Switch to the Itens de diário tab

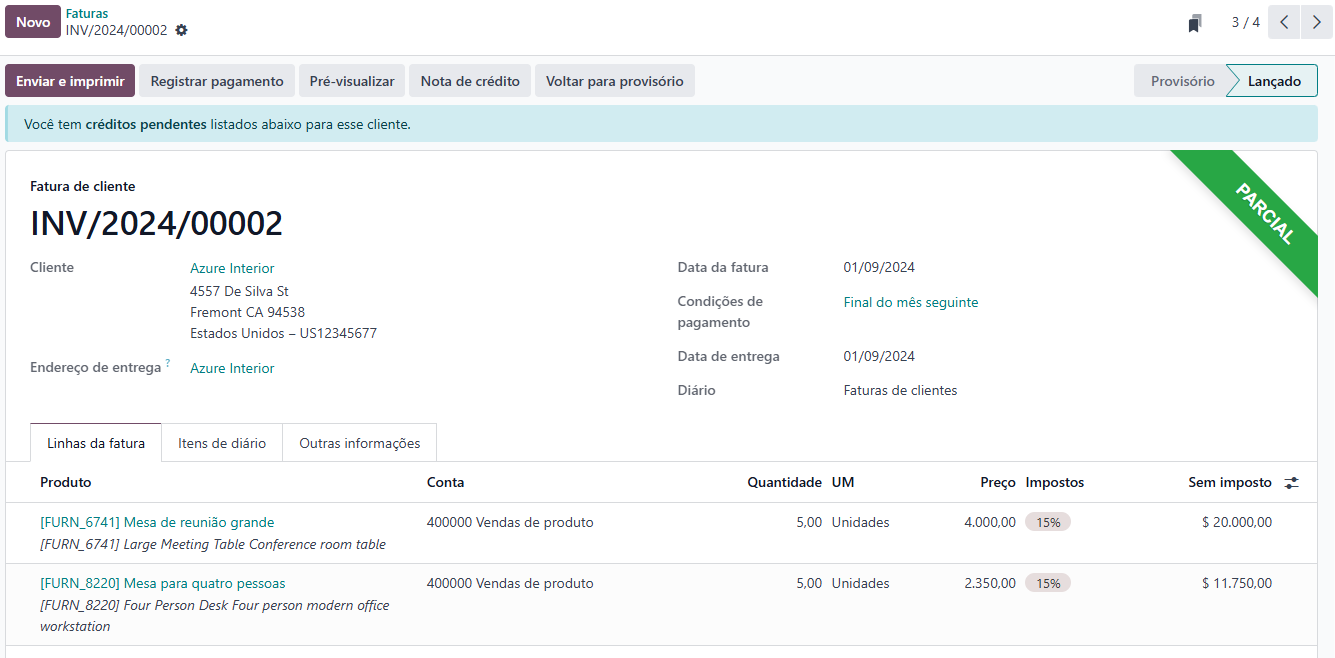coord(222,443)
